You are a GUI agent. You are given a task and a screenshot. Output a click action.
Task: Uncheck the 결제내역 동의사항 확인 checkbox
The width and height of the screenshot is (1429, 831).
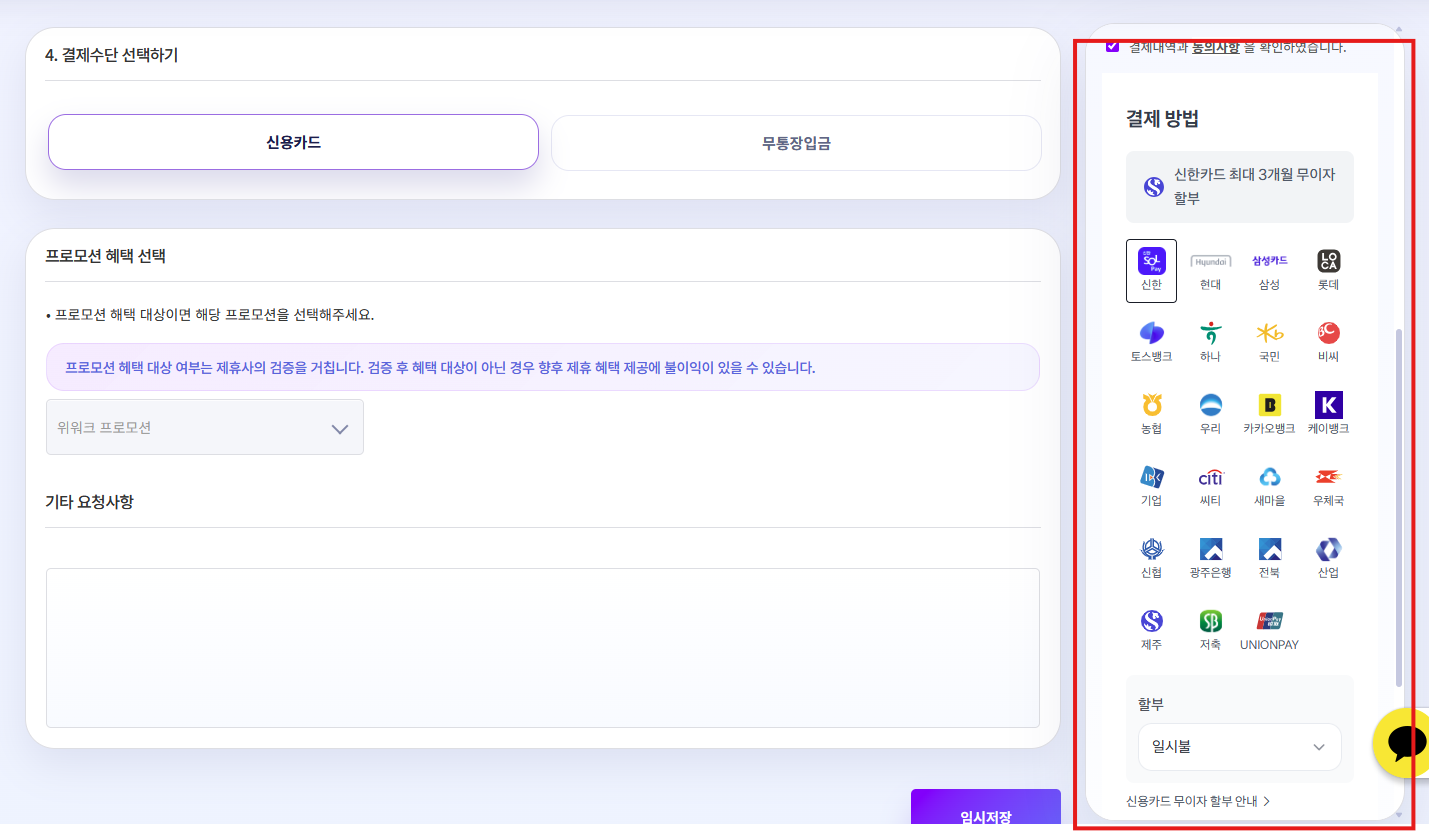[x=1112, y=46]
